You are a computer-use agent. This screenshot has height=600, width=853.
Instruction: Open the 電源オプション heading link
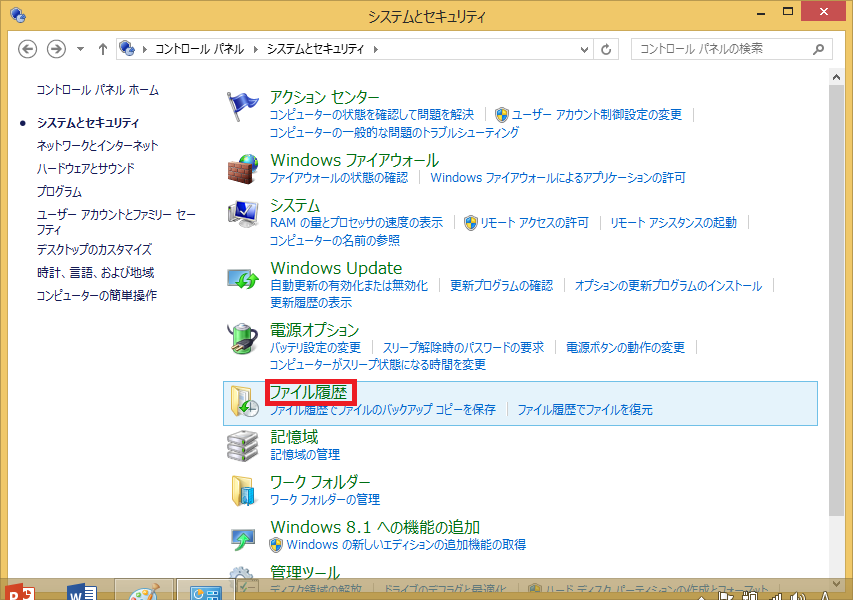point(314,330)
